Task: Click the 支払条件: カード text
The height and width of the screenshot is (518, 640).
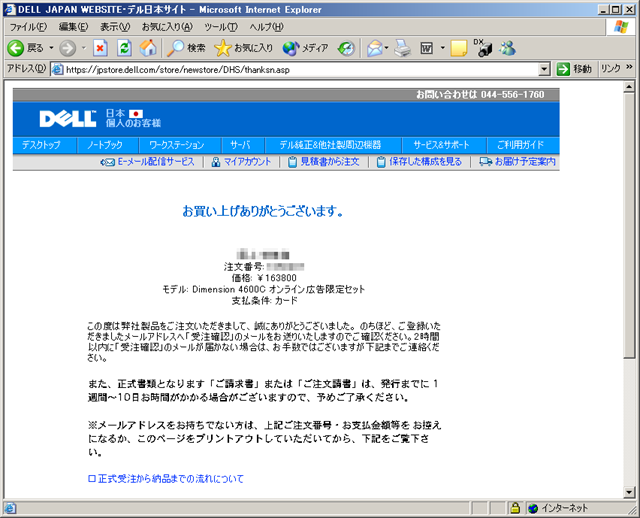Action: pyautogui.click(x=264, y=301)
